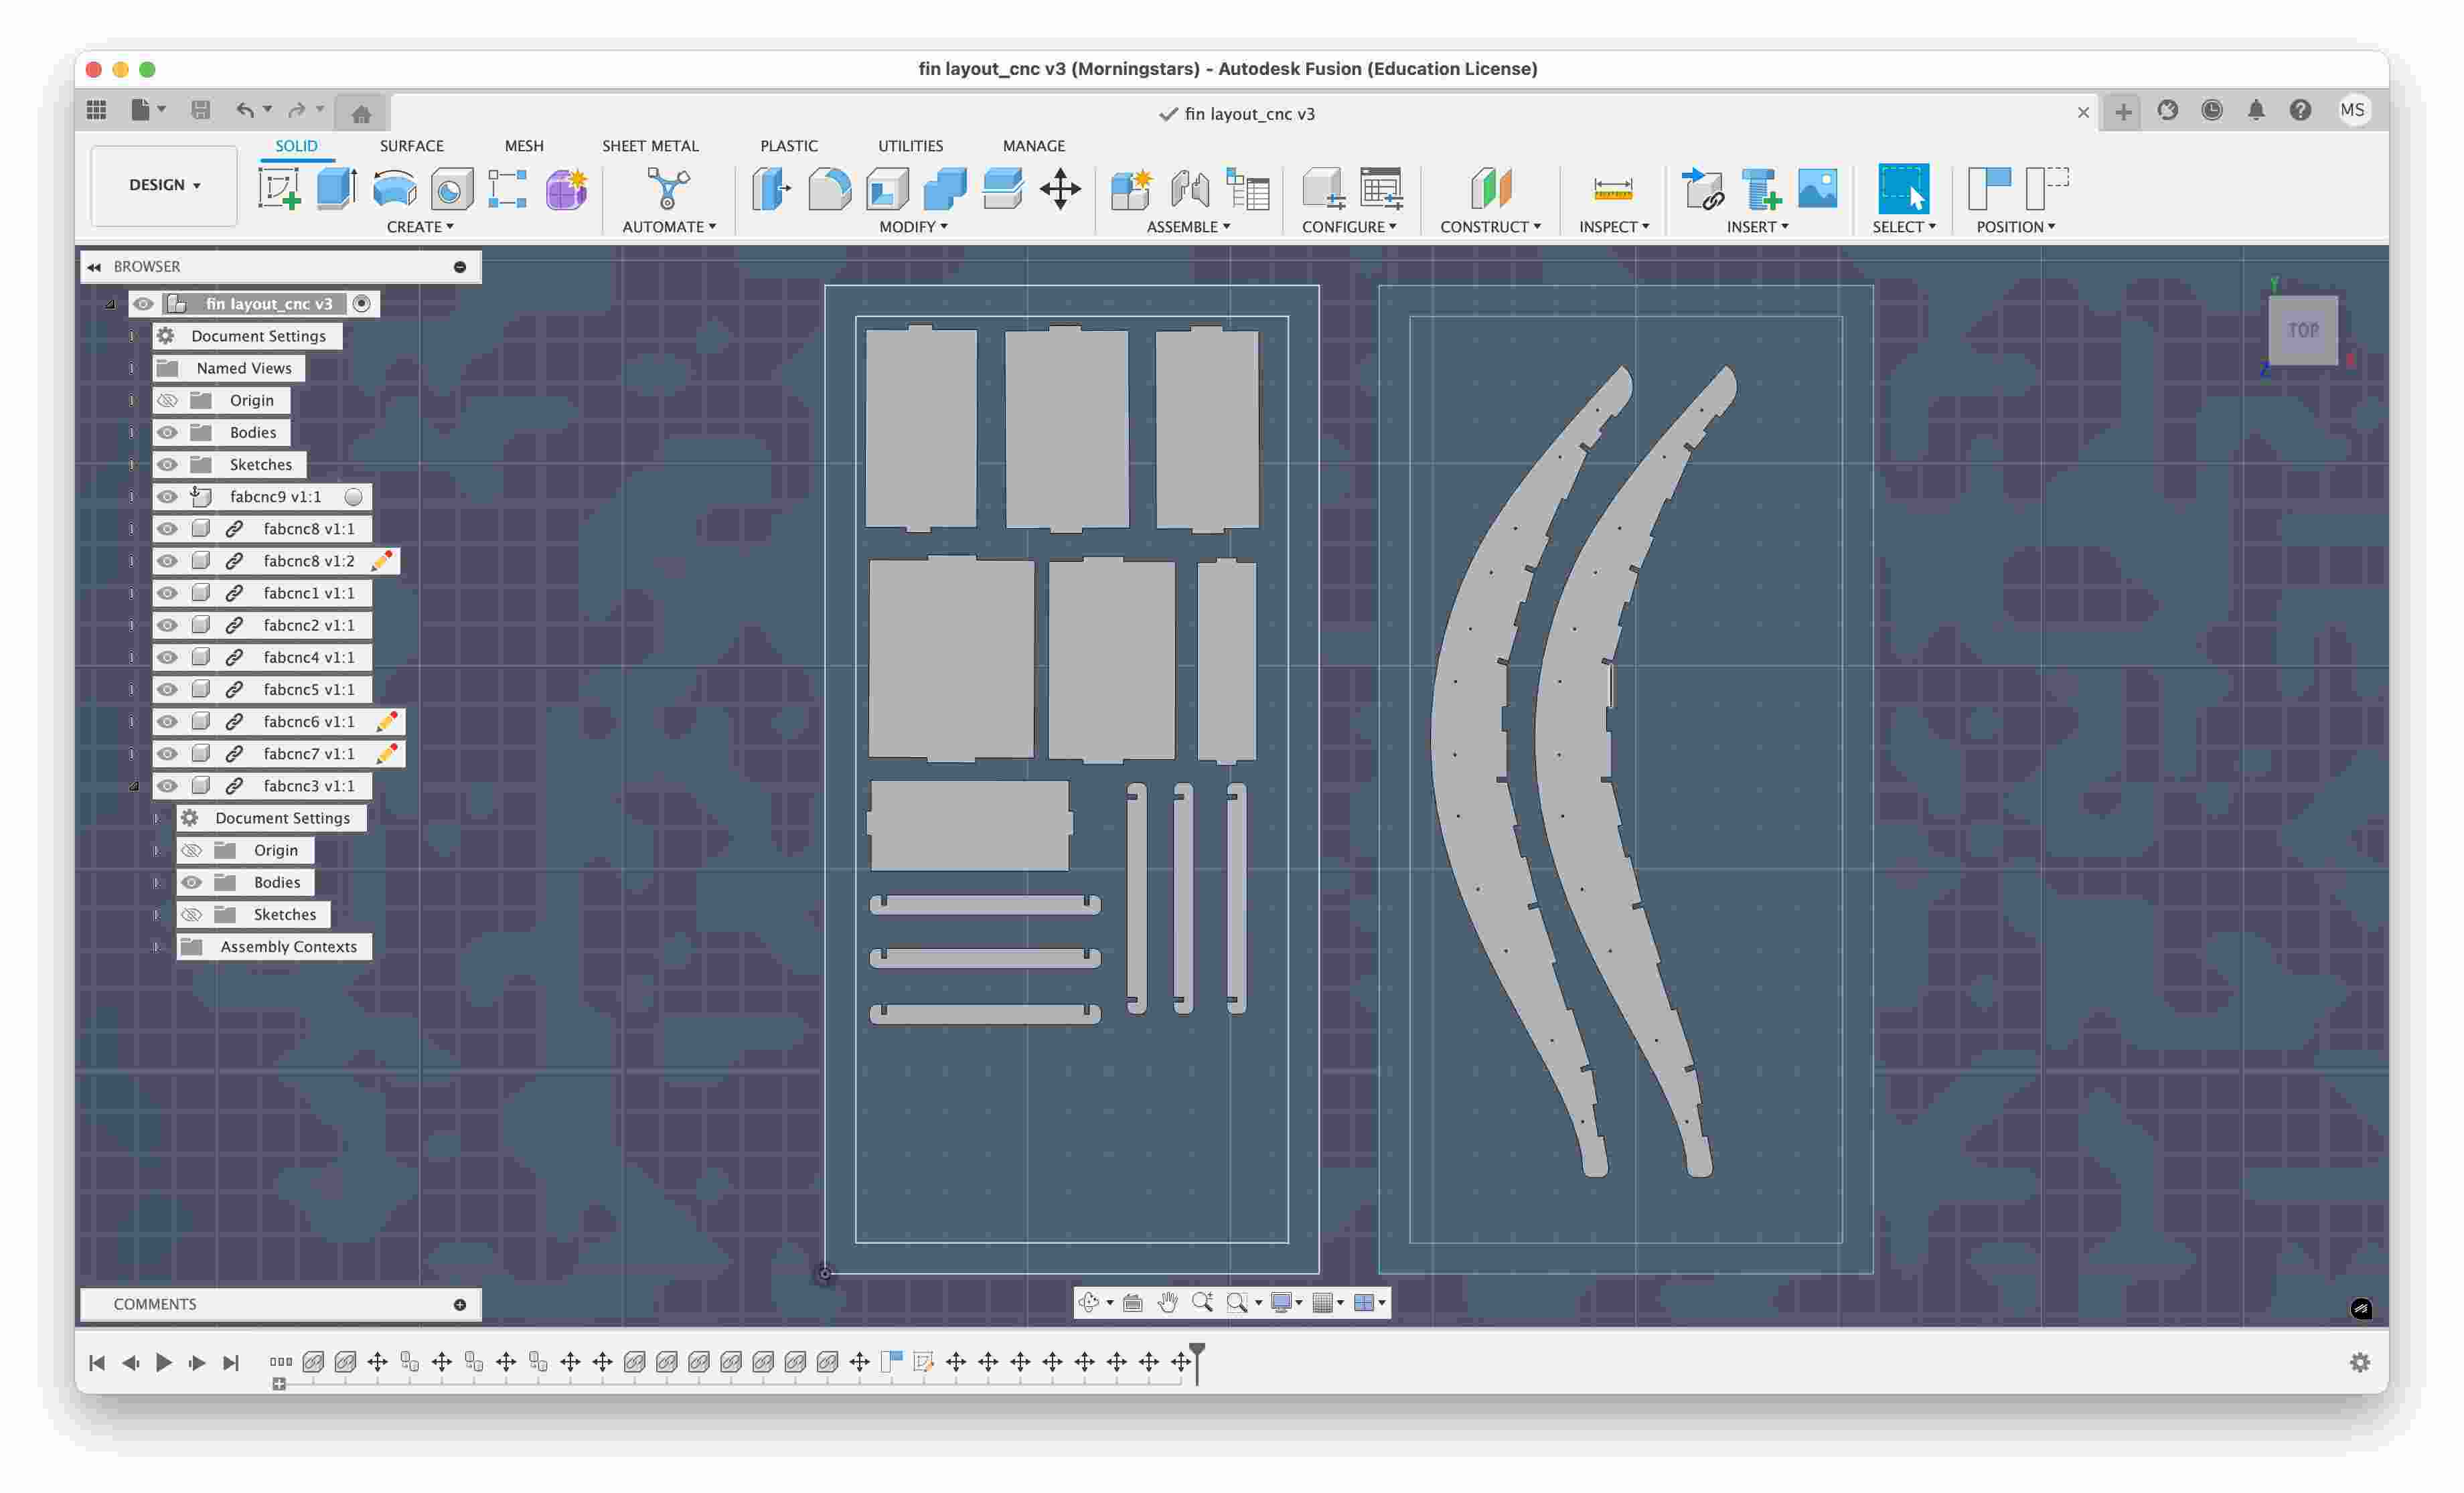Select the Joint tool icon
Image resolution: width=2464 pixels, height=1493 pixels.
pos(1190,188)
